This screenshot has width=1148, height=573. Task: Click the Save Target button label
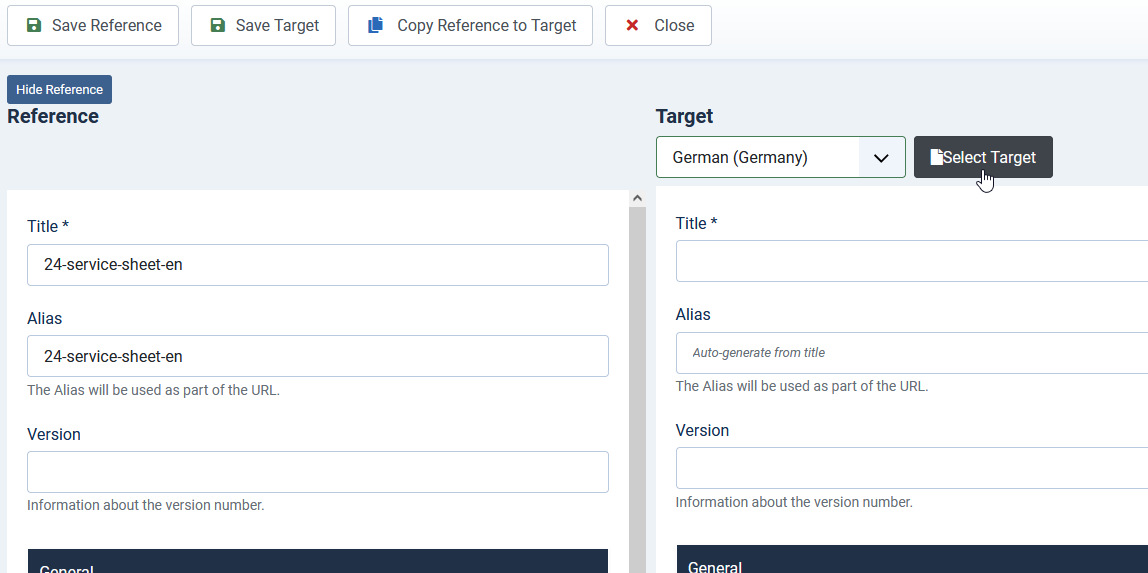click(277, 26)
